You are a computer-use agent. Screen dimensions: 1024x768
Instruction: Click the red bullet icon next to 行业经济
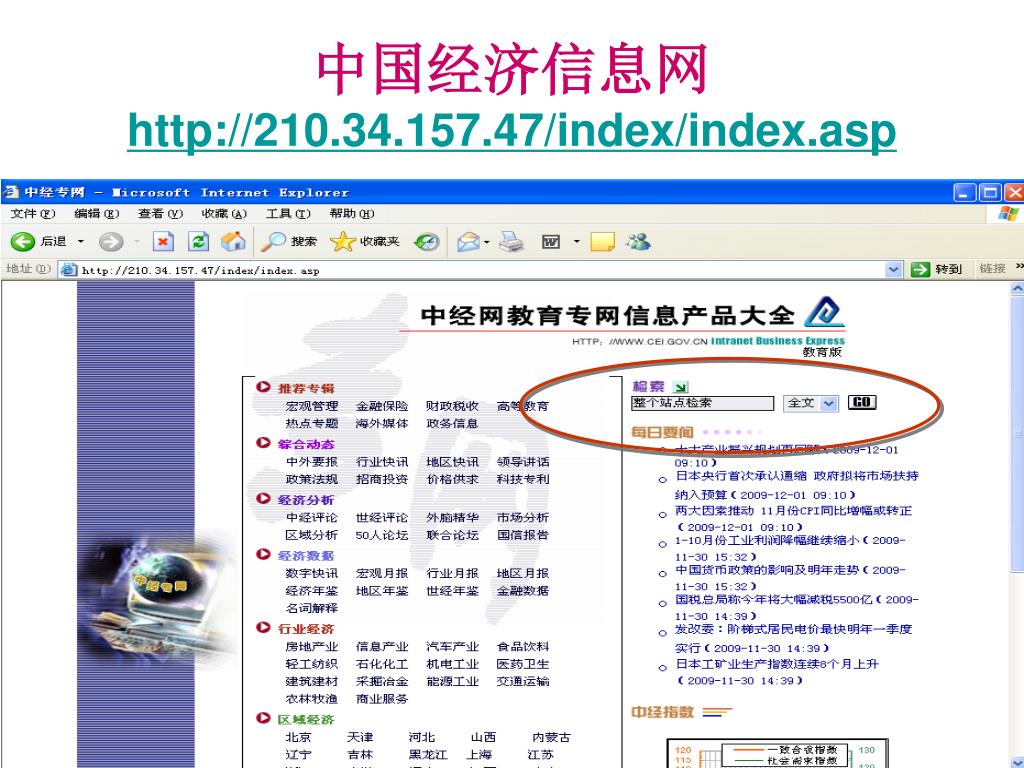coord(263,628)
